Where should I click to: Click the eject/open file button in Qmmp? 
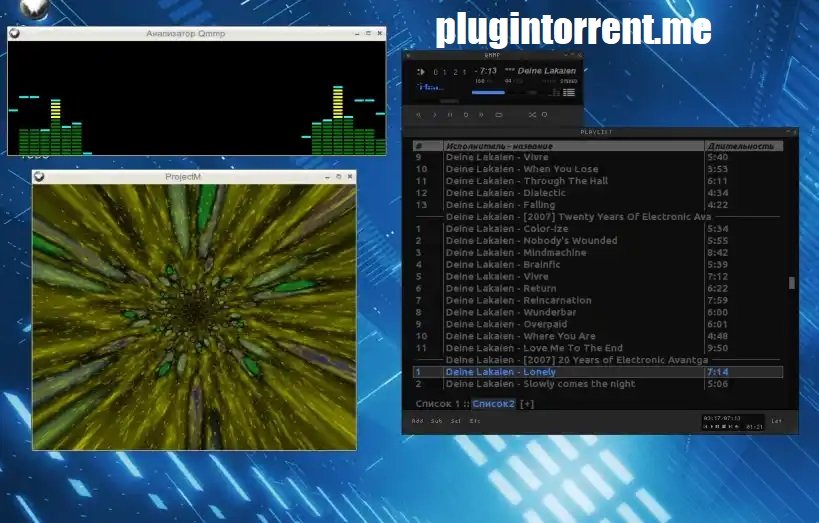[x=499, y=115]
